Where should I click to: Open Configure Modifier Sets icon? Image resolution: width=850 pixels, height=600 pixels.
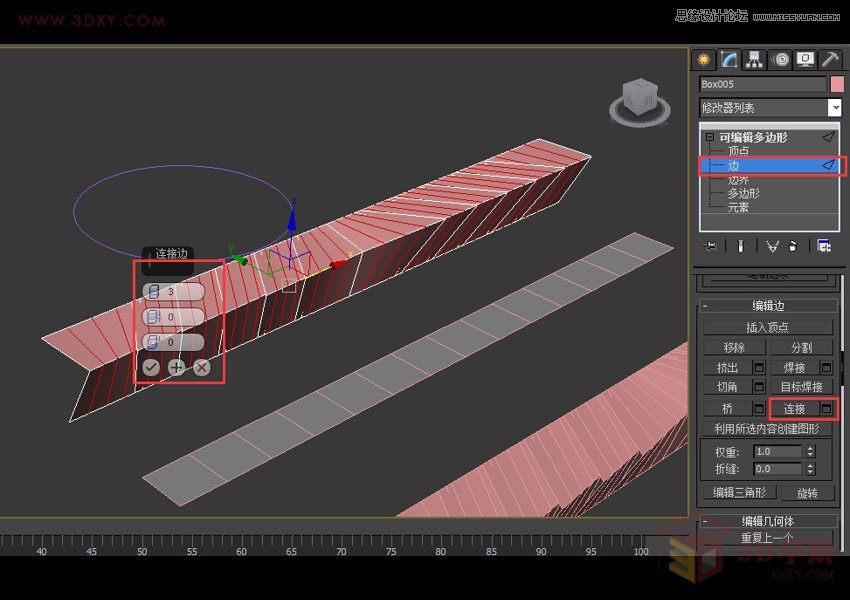[823, 245]
